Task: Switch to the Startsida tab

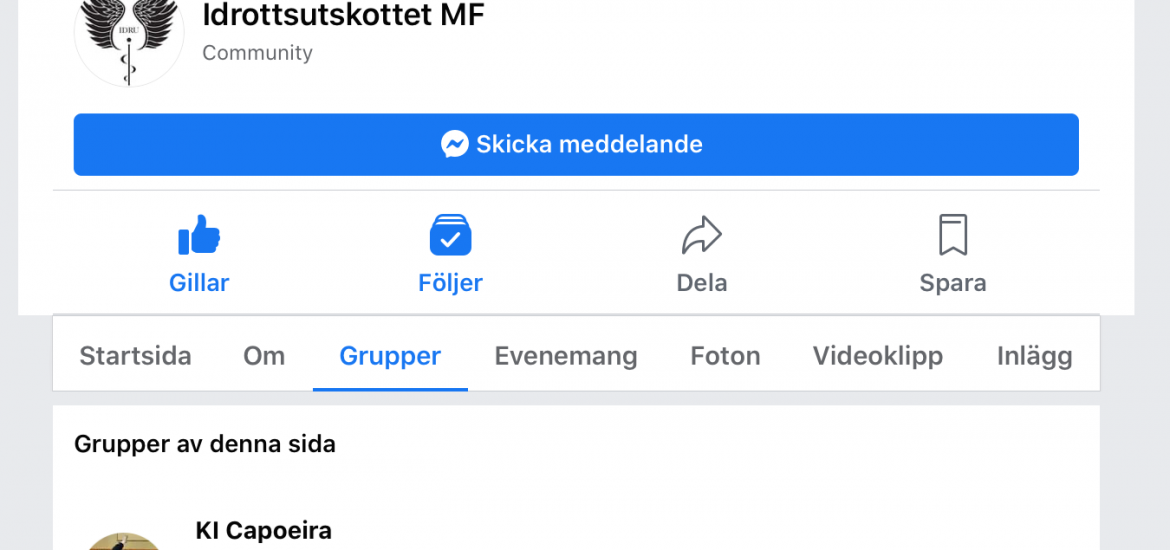Action: point(135,356)
